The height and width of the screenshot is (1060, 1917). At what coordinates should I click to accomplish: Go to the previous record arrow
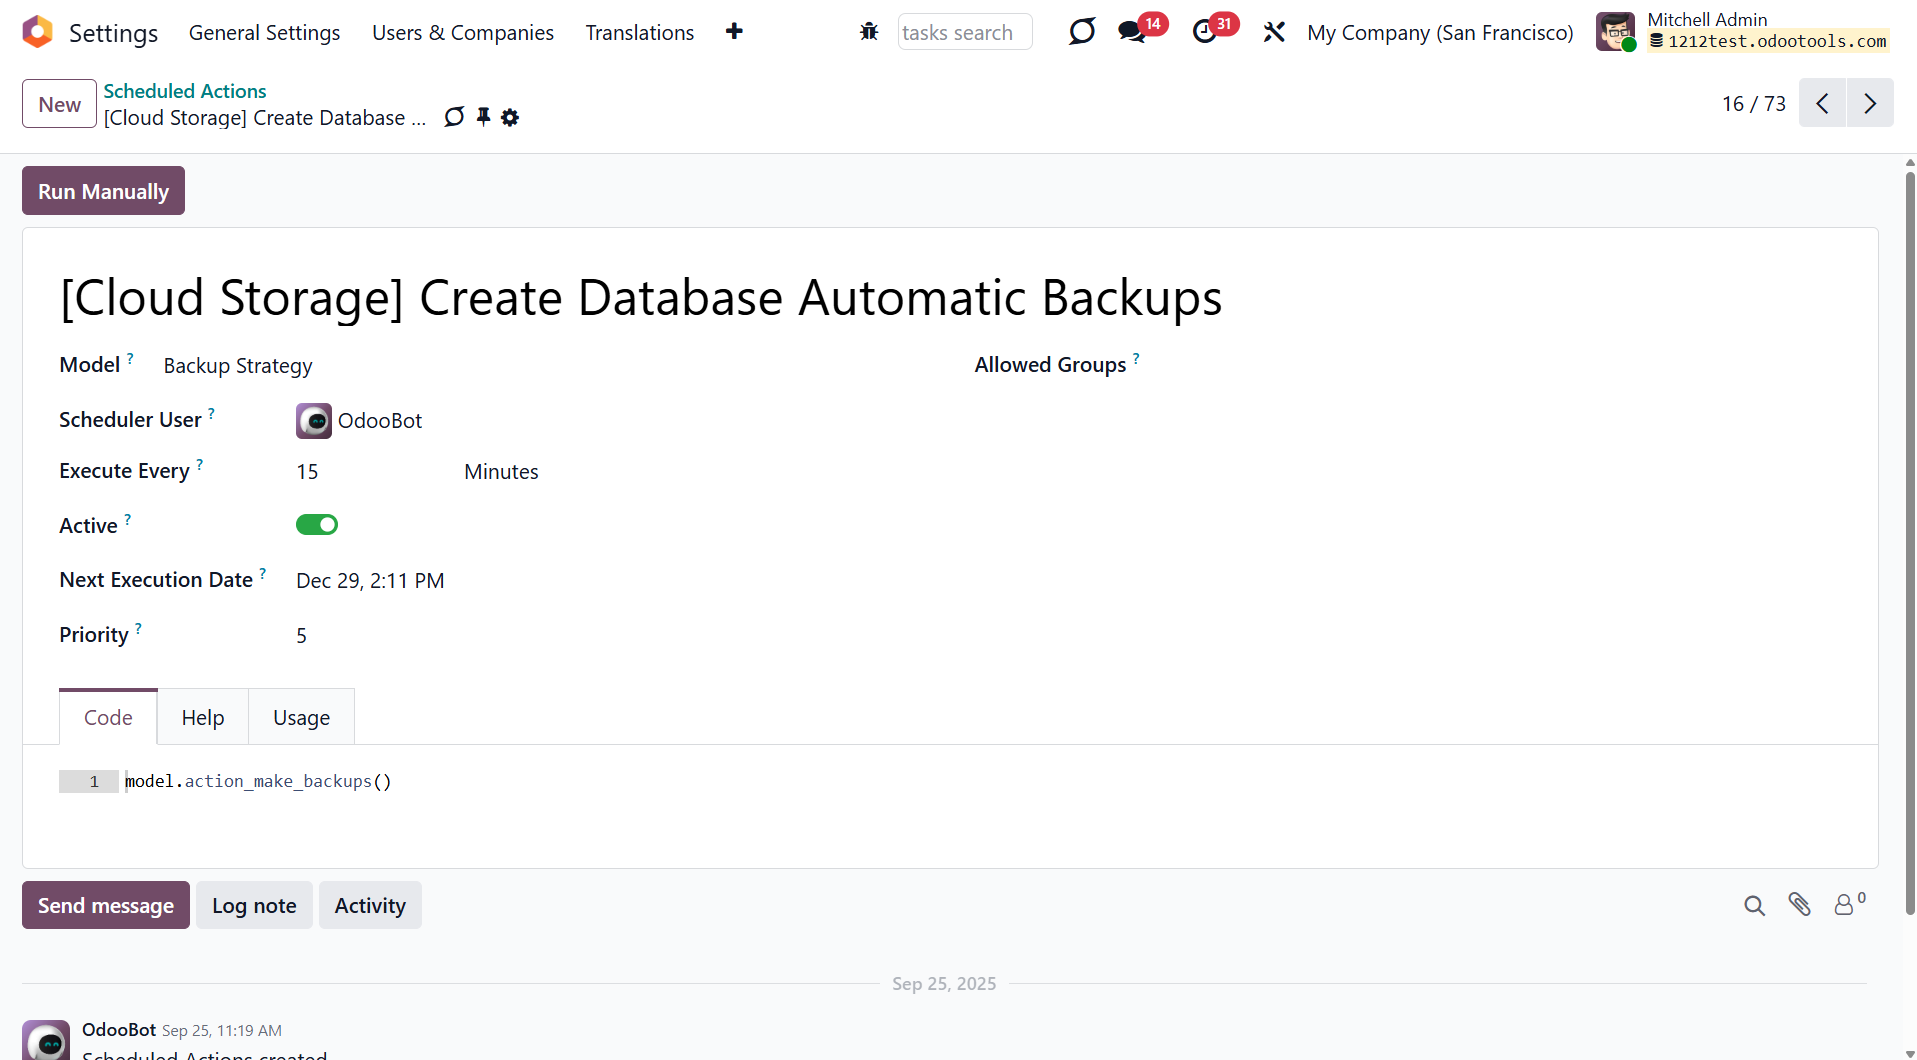[1822, 103]
